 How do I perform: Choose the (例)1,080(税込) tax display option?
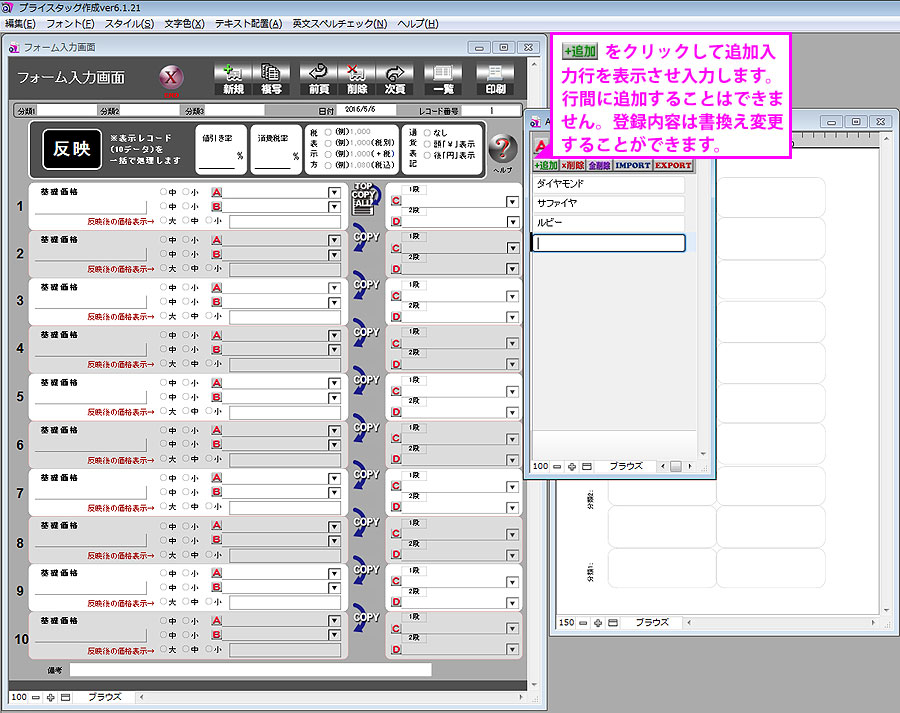coord(328,167)
